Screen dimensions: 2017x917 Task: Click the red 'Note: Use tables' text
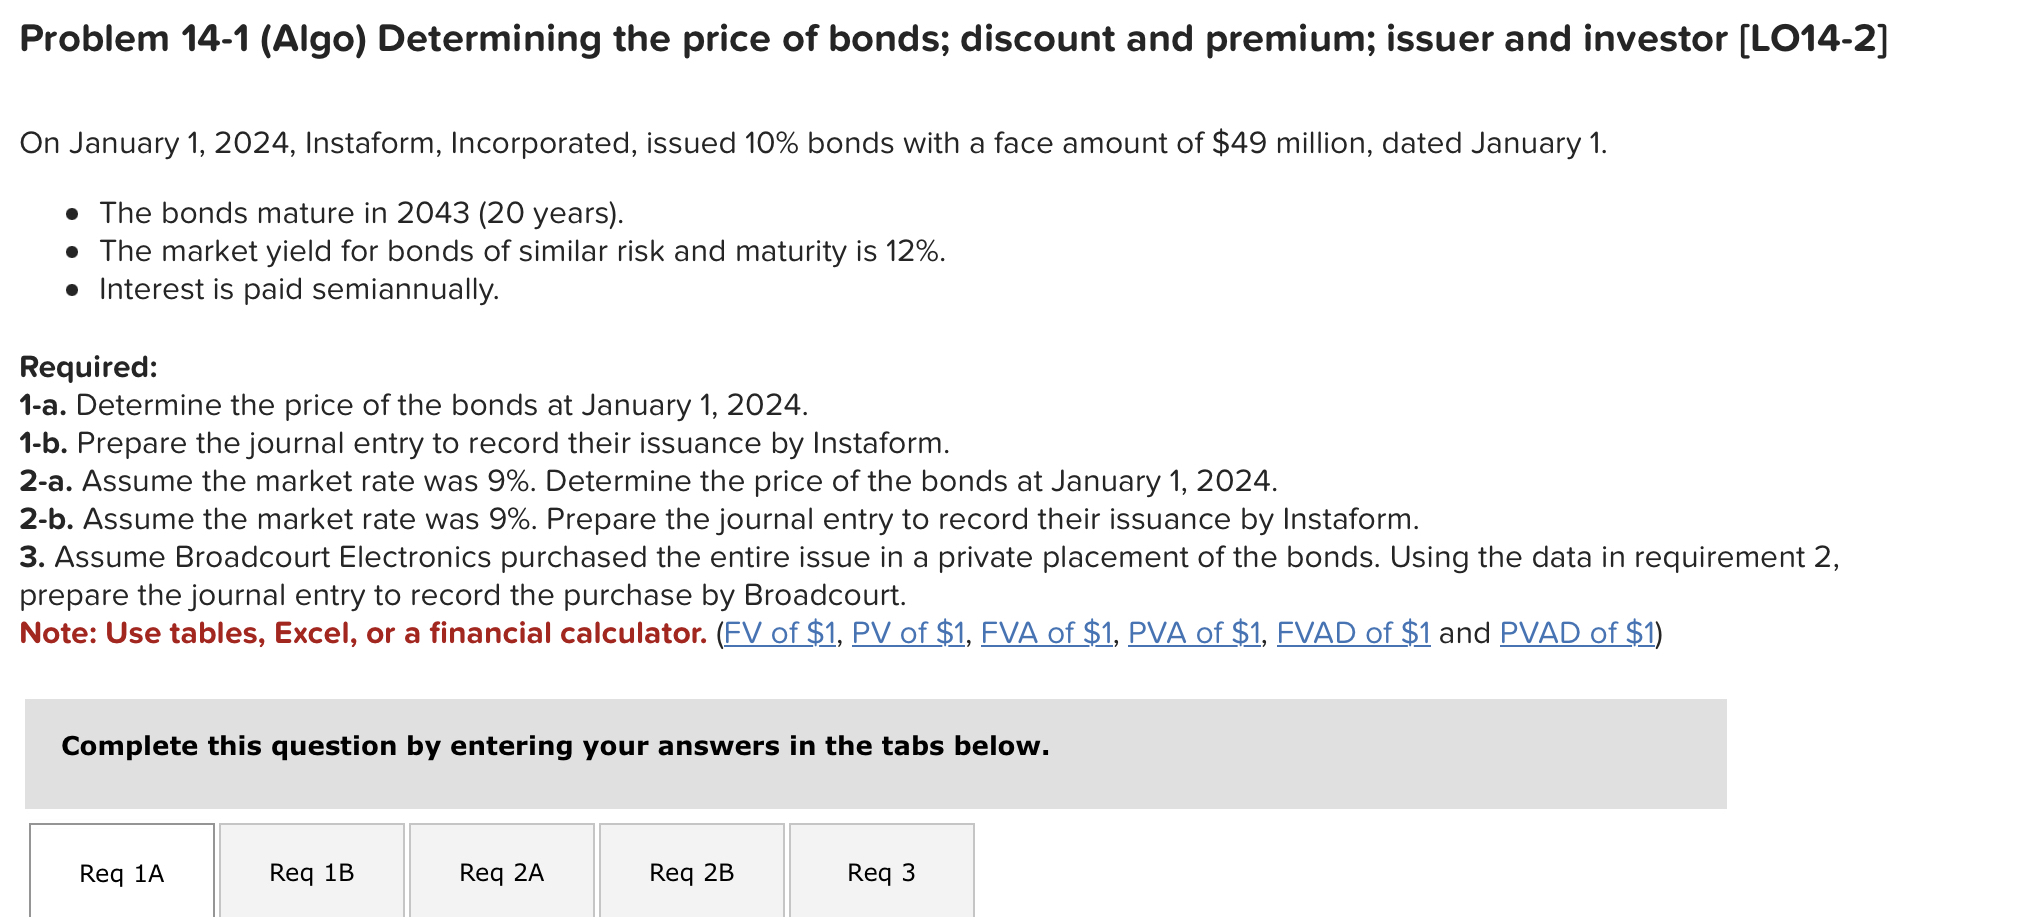363,633
